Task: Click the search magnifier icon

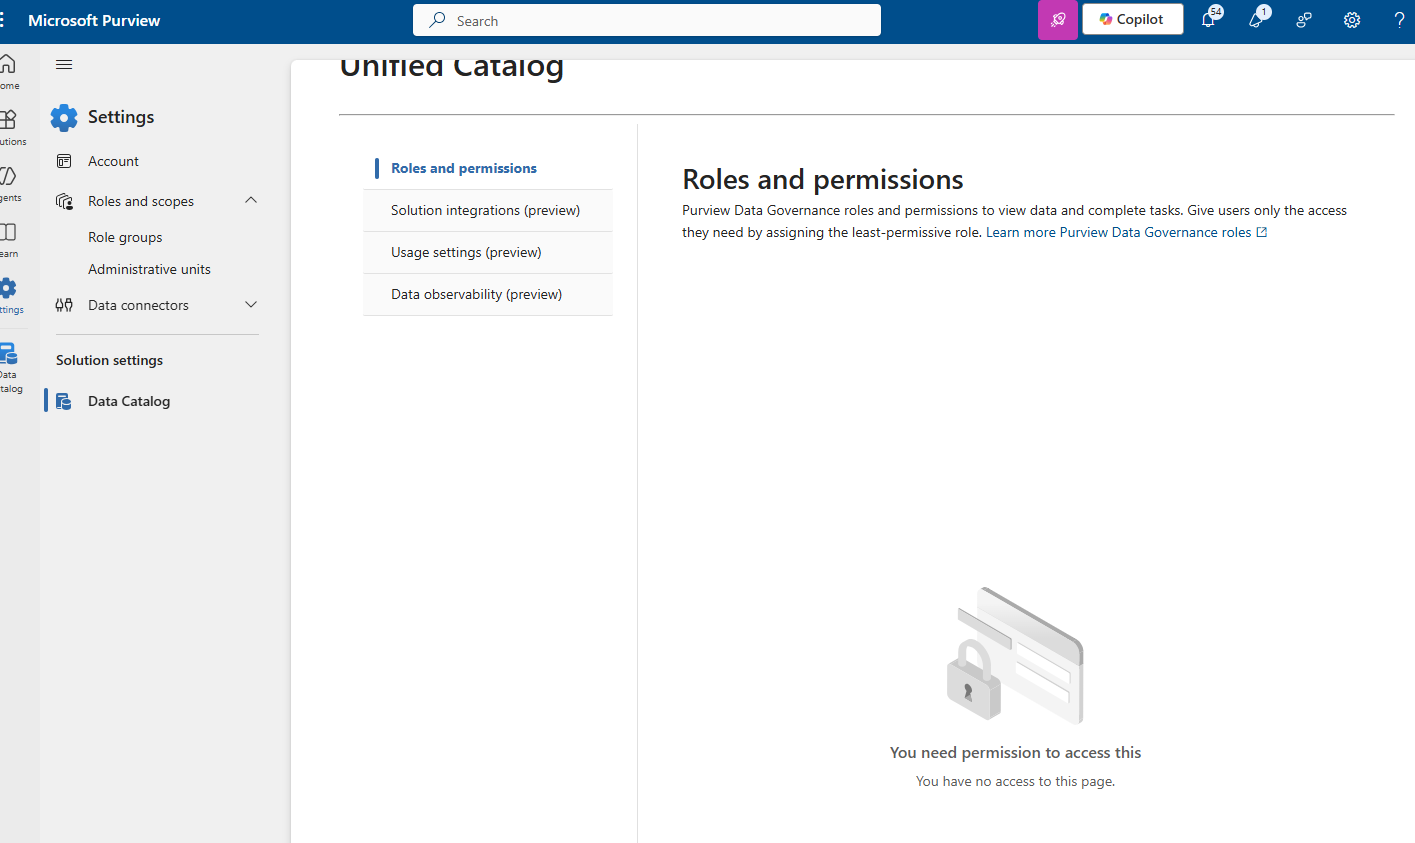Action: click(437, 20)
